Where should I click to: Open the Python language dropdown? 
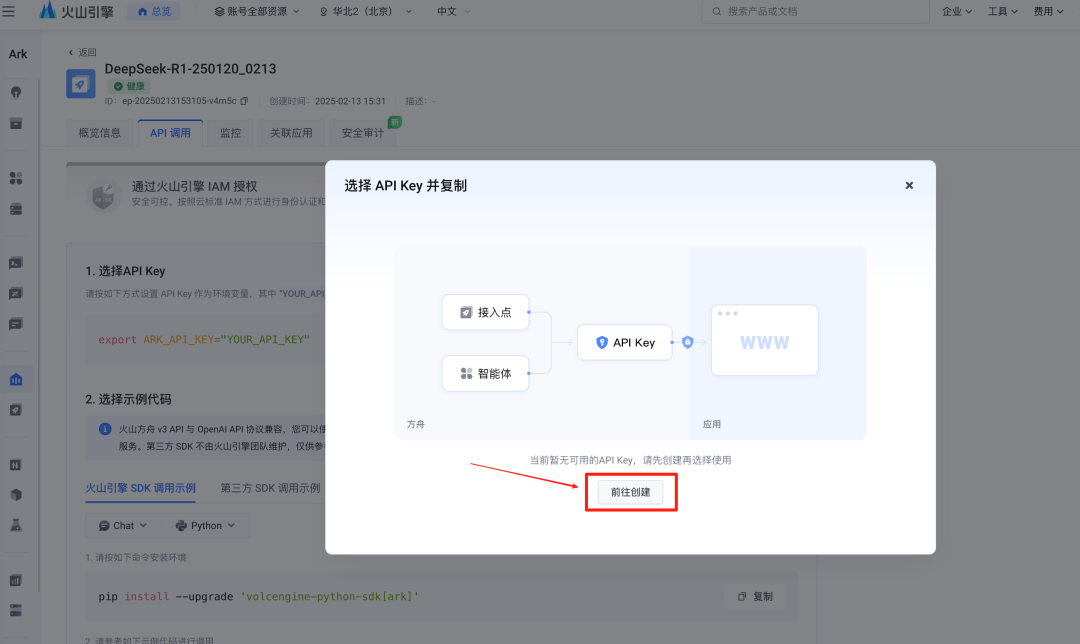205,526
